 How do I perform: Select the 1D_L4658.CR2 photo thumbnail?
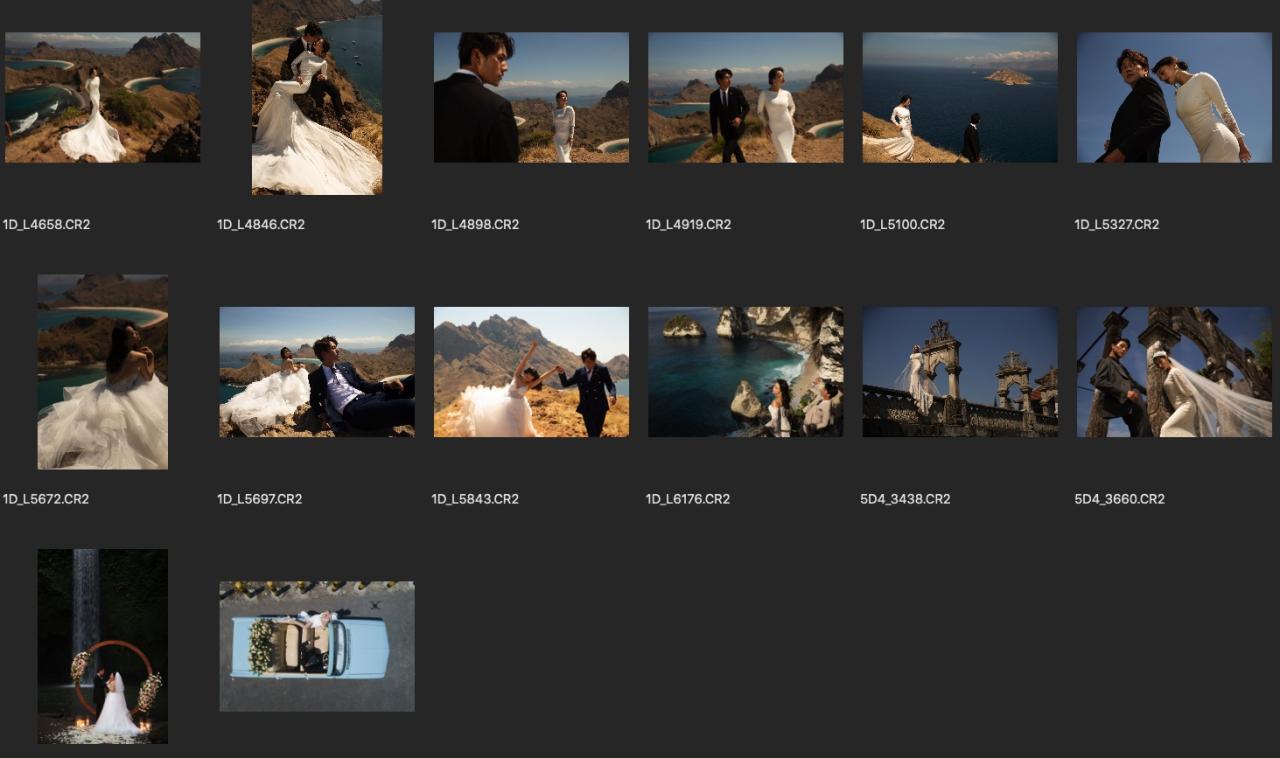[x=102, y=97]
